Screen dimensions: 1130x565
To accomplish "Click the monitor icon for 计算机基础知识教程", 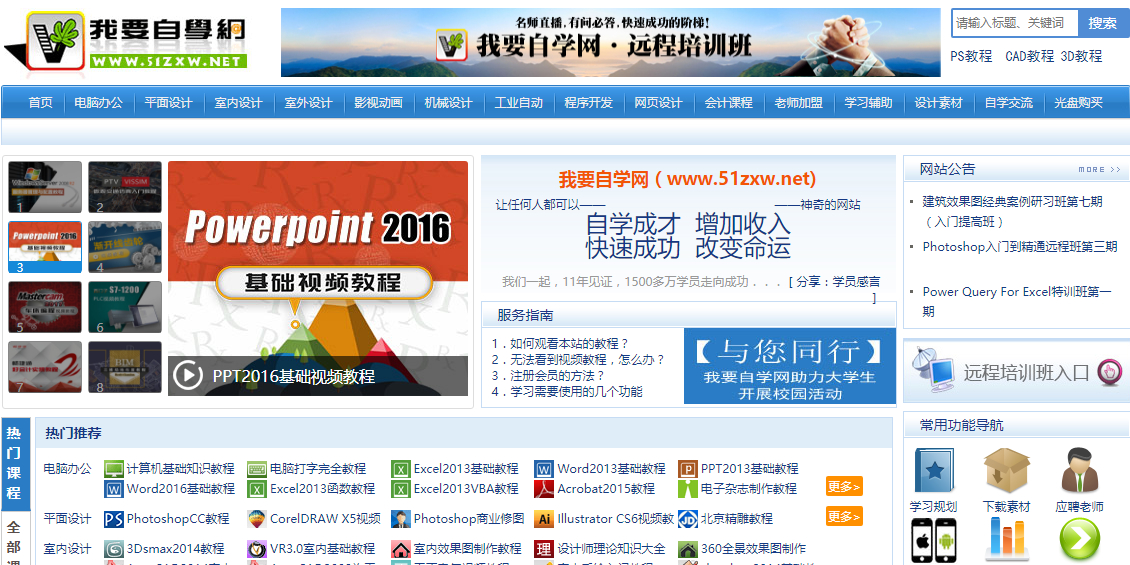I will pyautogui.click(x=114, y=468).
